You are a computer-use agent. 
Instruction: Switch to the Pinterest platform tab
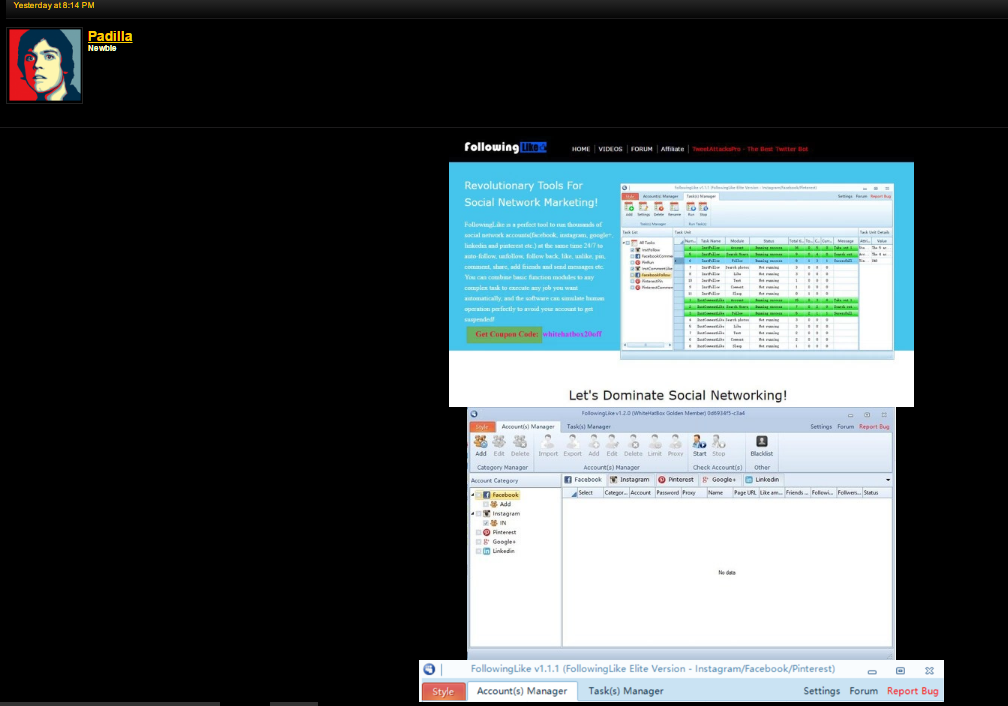tap(676, 480)
